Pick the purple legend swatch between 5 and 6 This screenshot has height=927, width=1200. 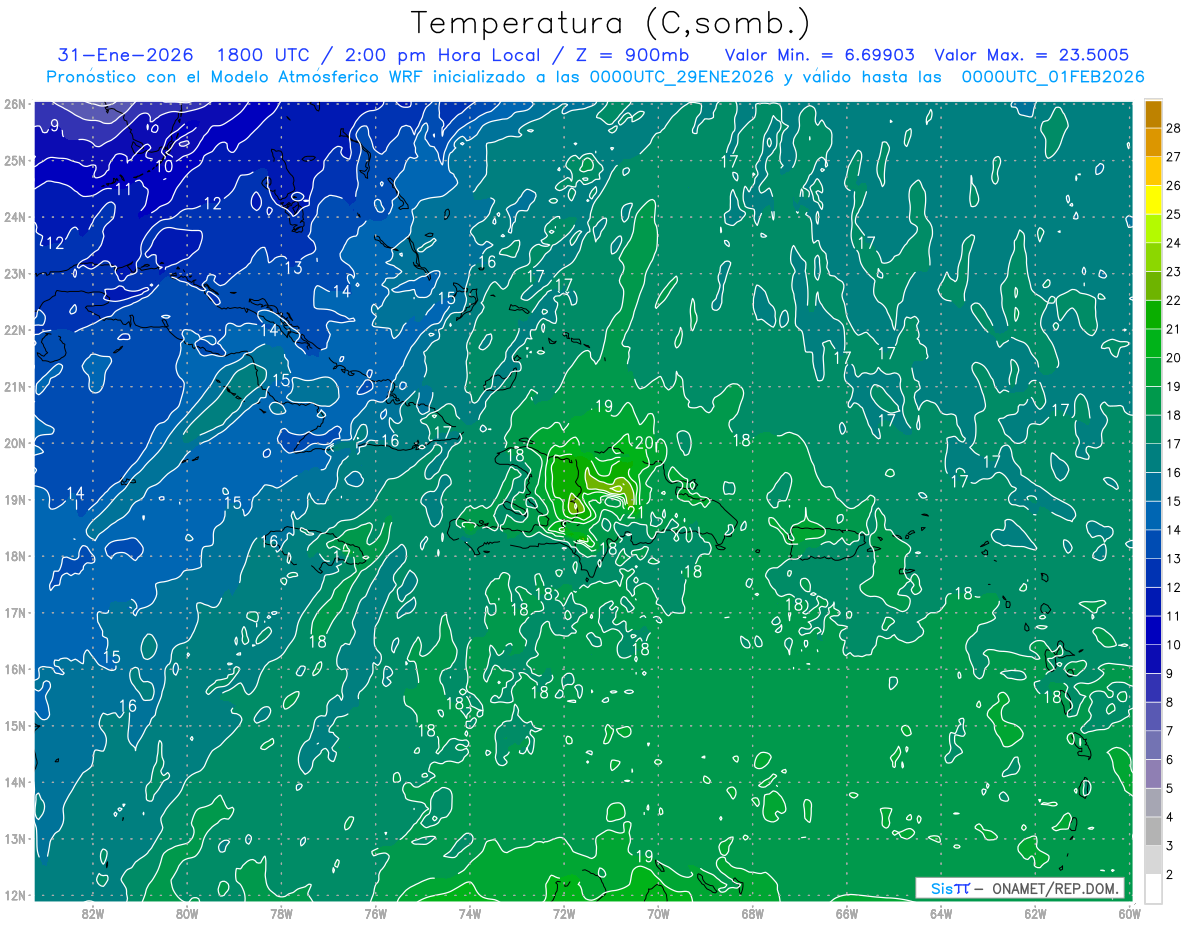pos(1153,774)
